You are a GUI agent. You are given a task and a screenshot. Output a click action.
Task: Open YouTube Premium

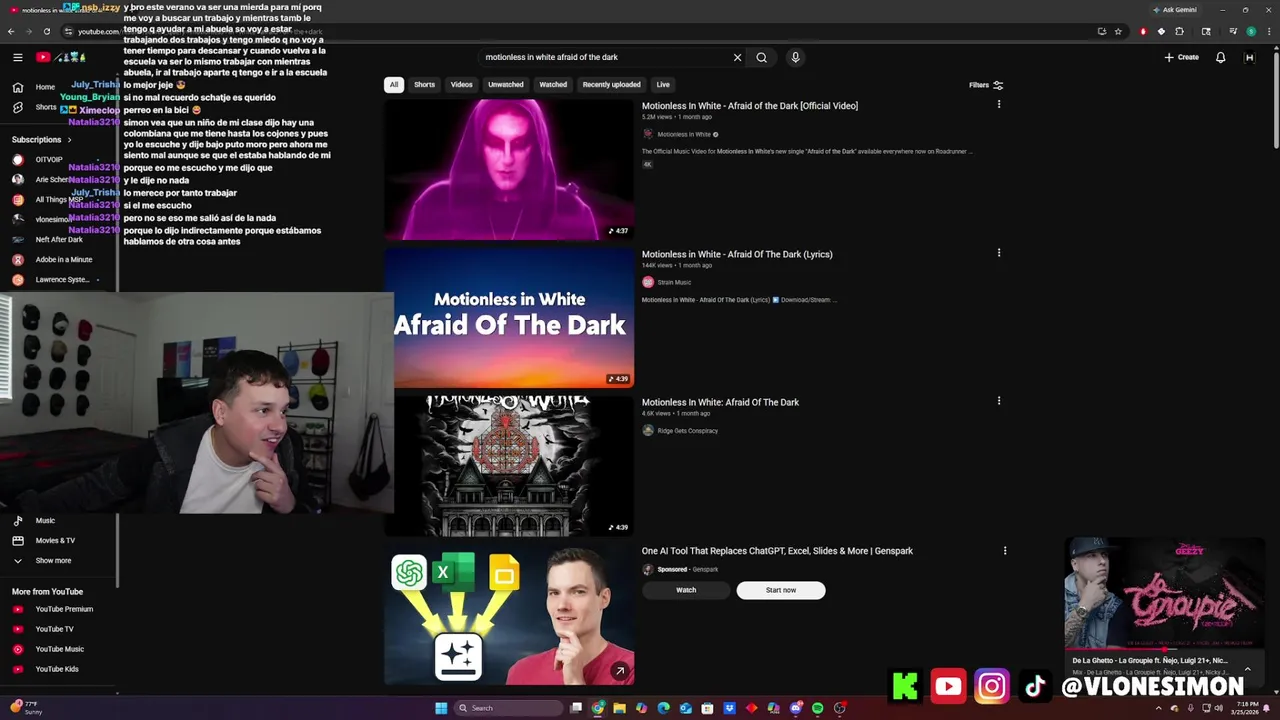point(64,609)
